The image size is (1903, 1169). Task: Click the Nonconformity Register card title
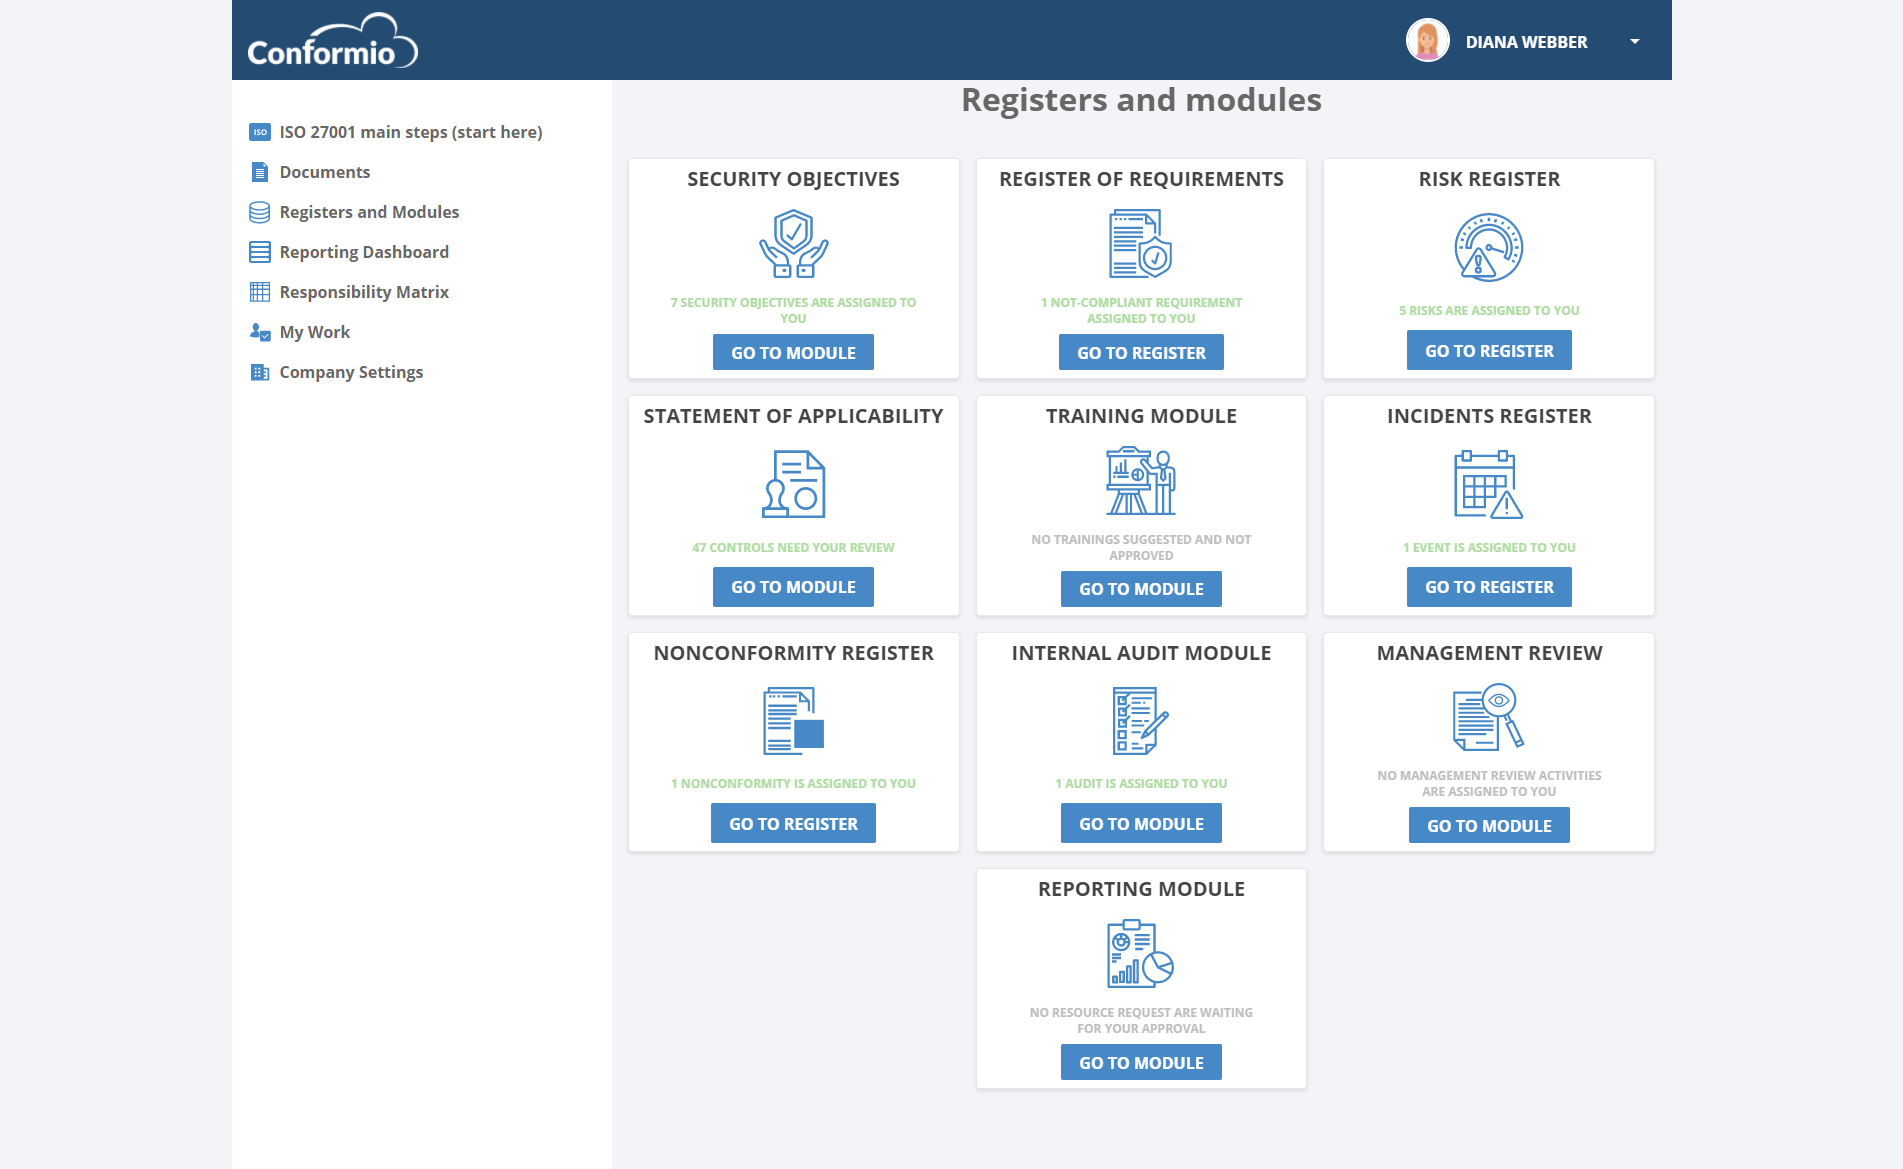click(x=793, y=653)
